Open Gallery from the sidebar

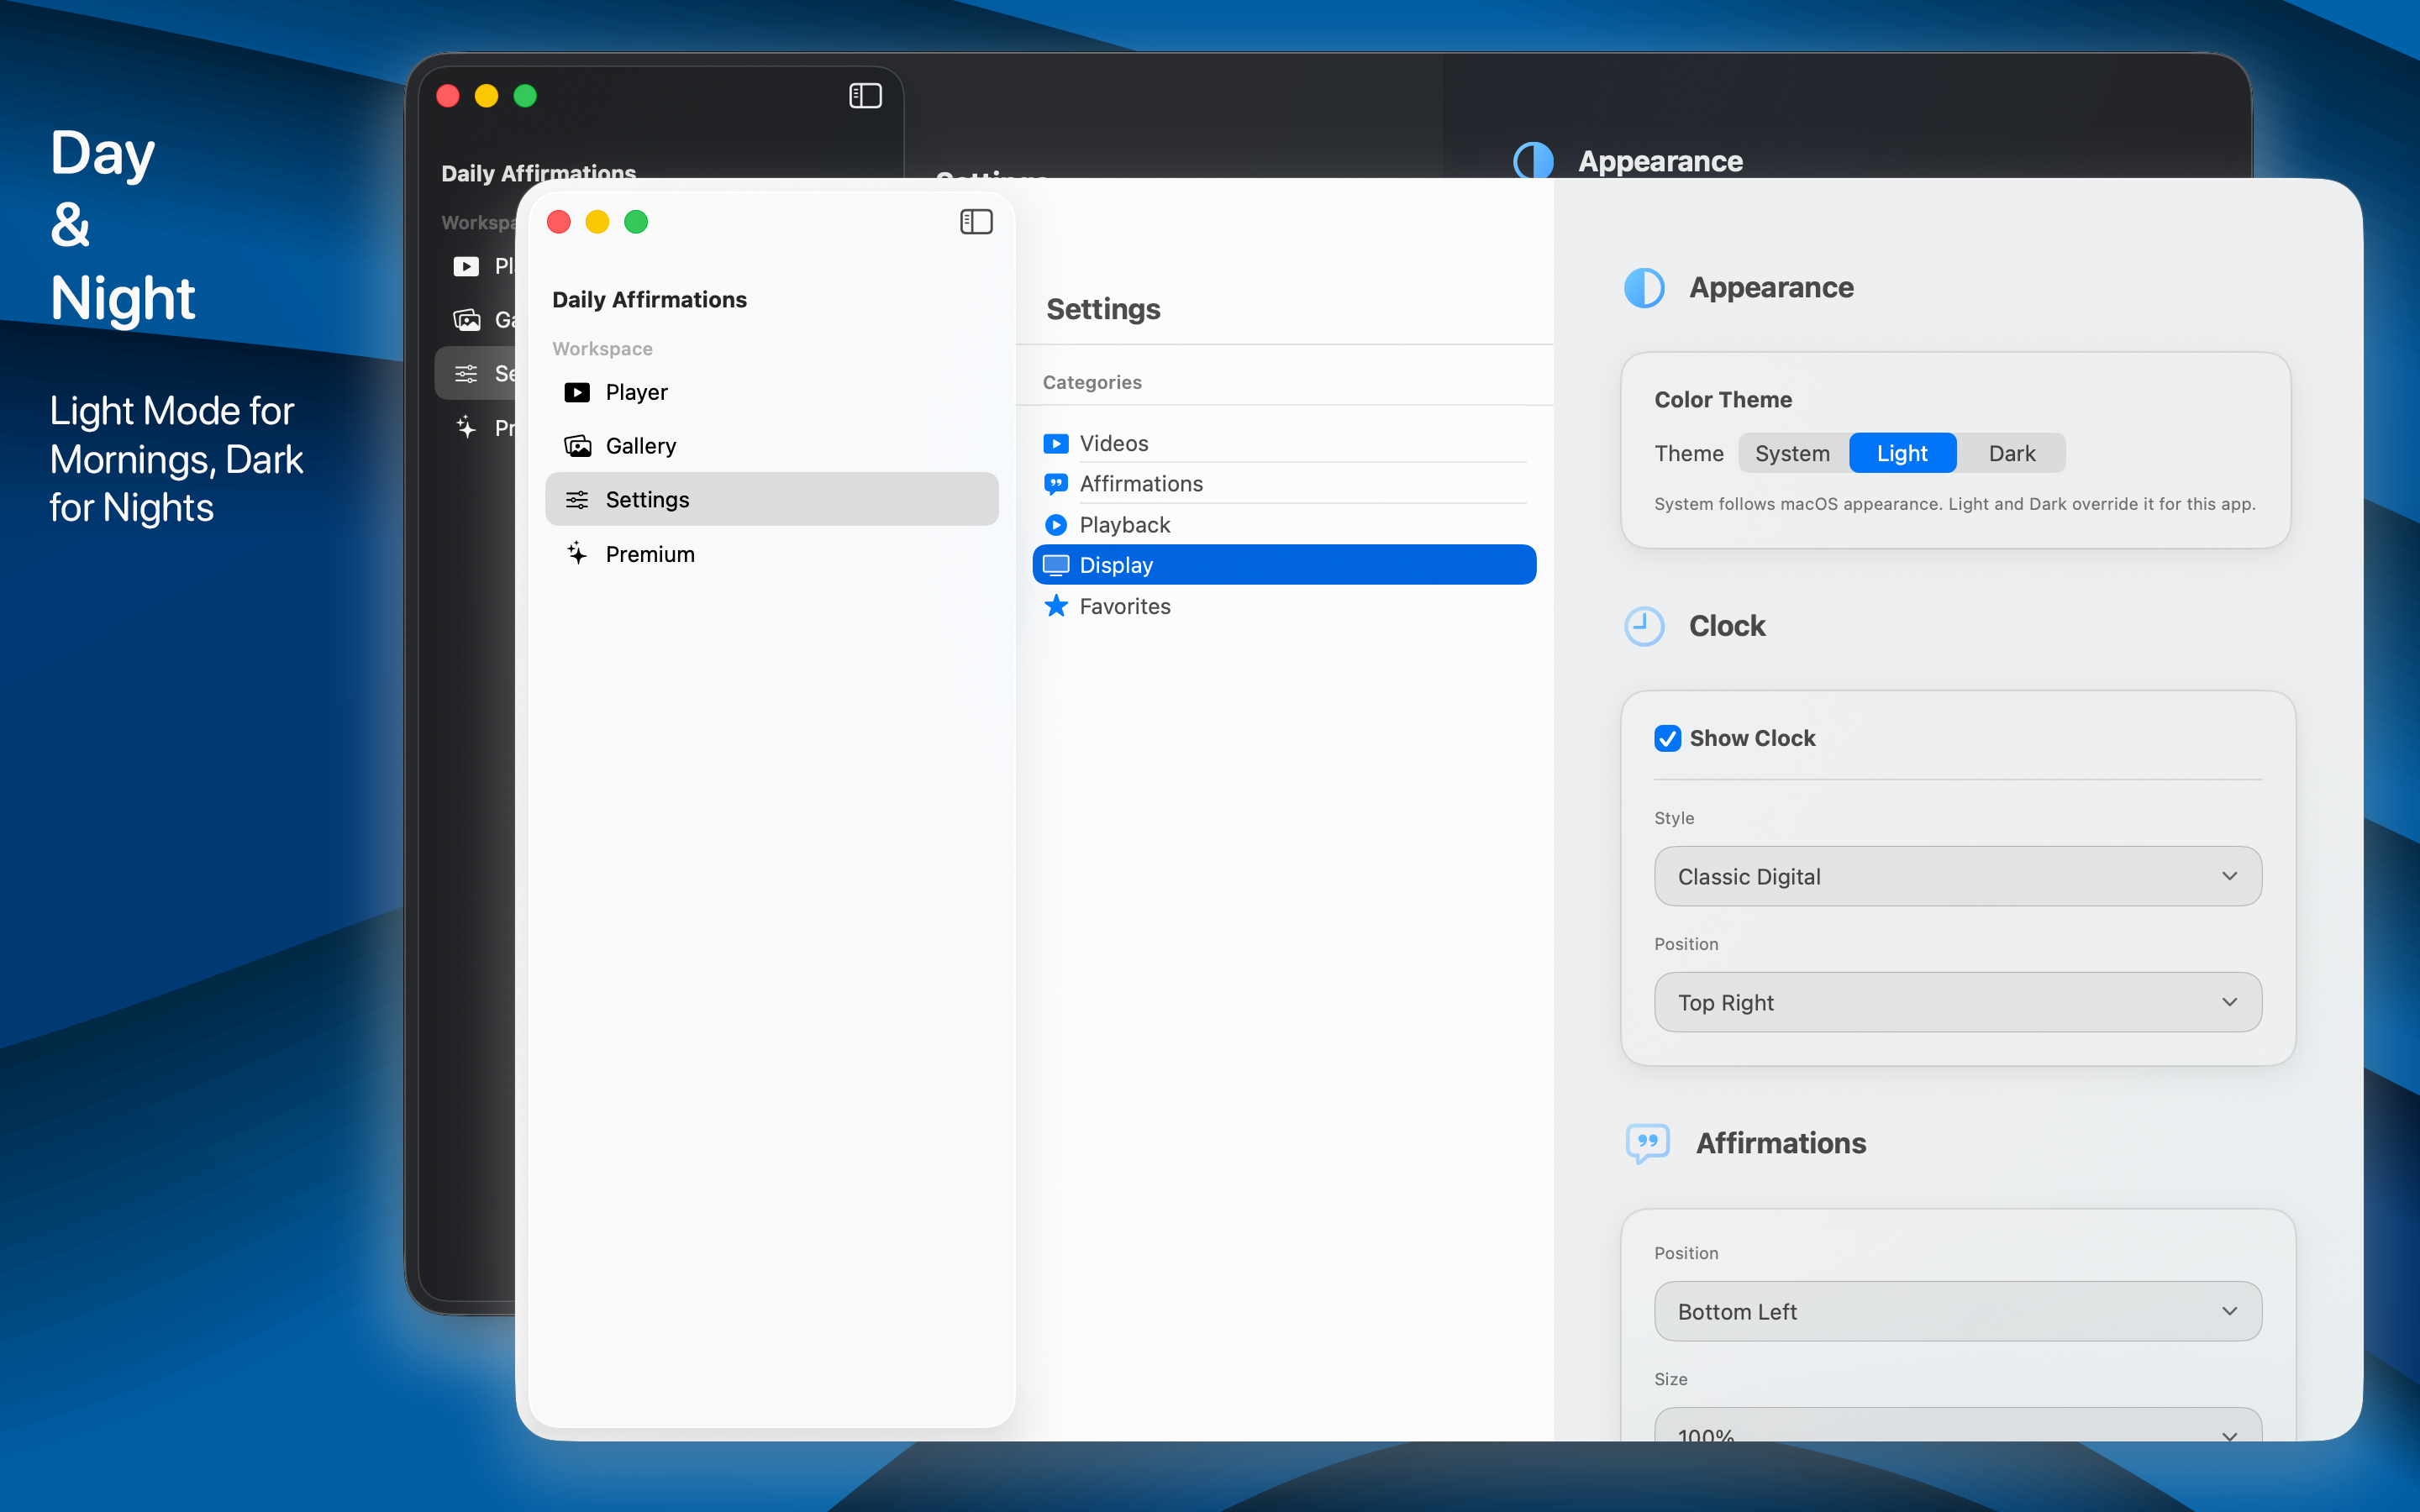pyautogui.click(x=640, y=446)
